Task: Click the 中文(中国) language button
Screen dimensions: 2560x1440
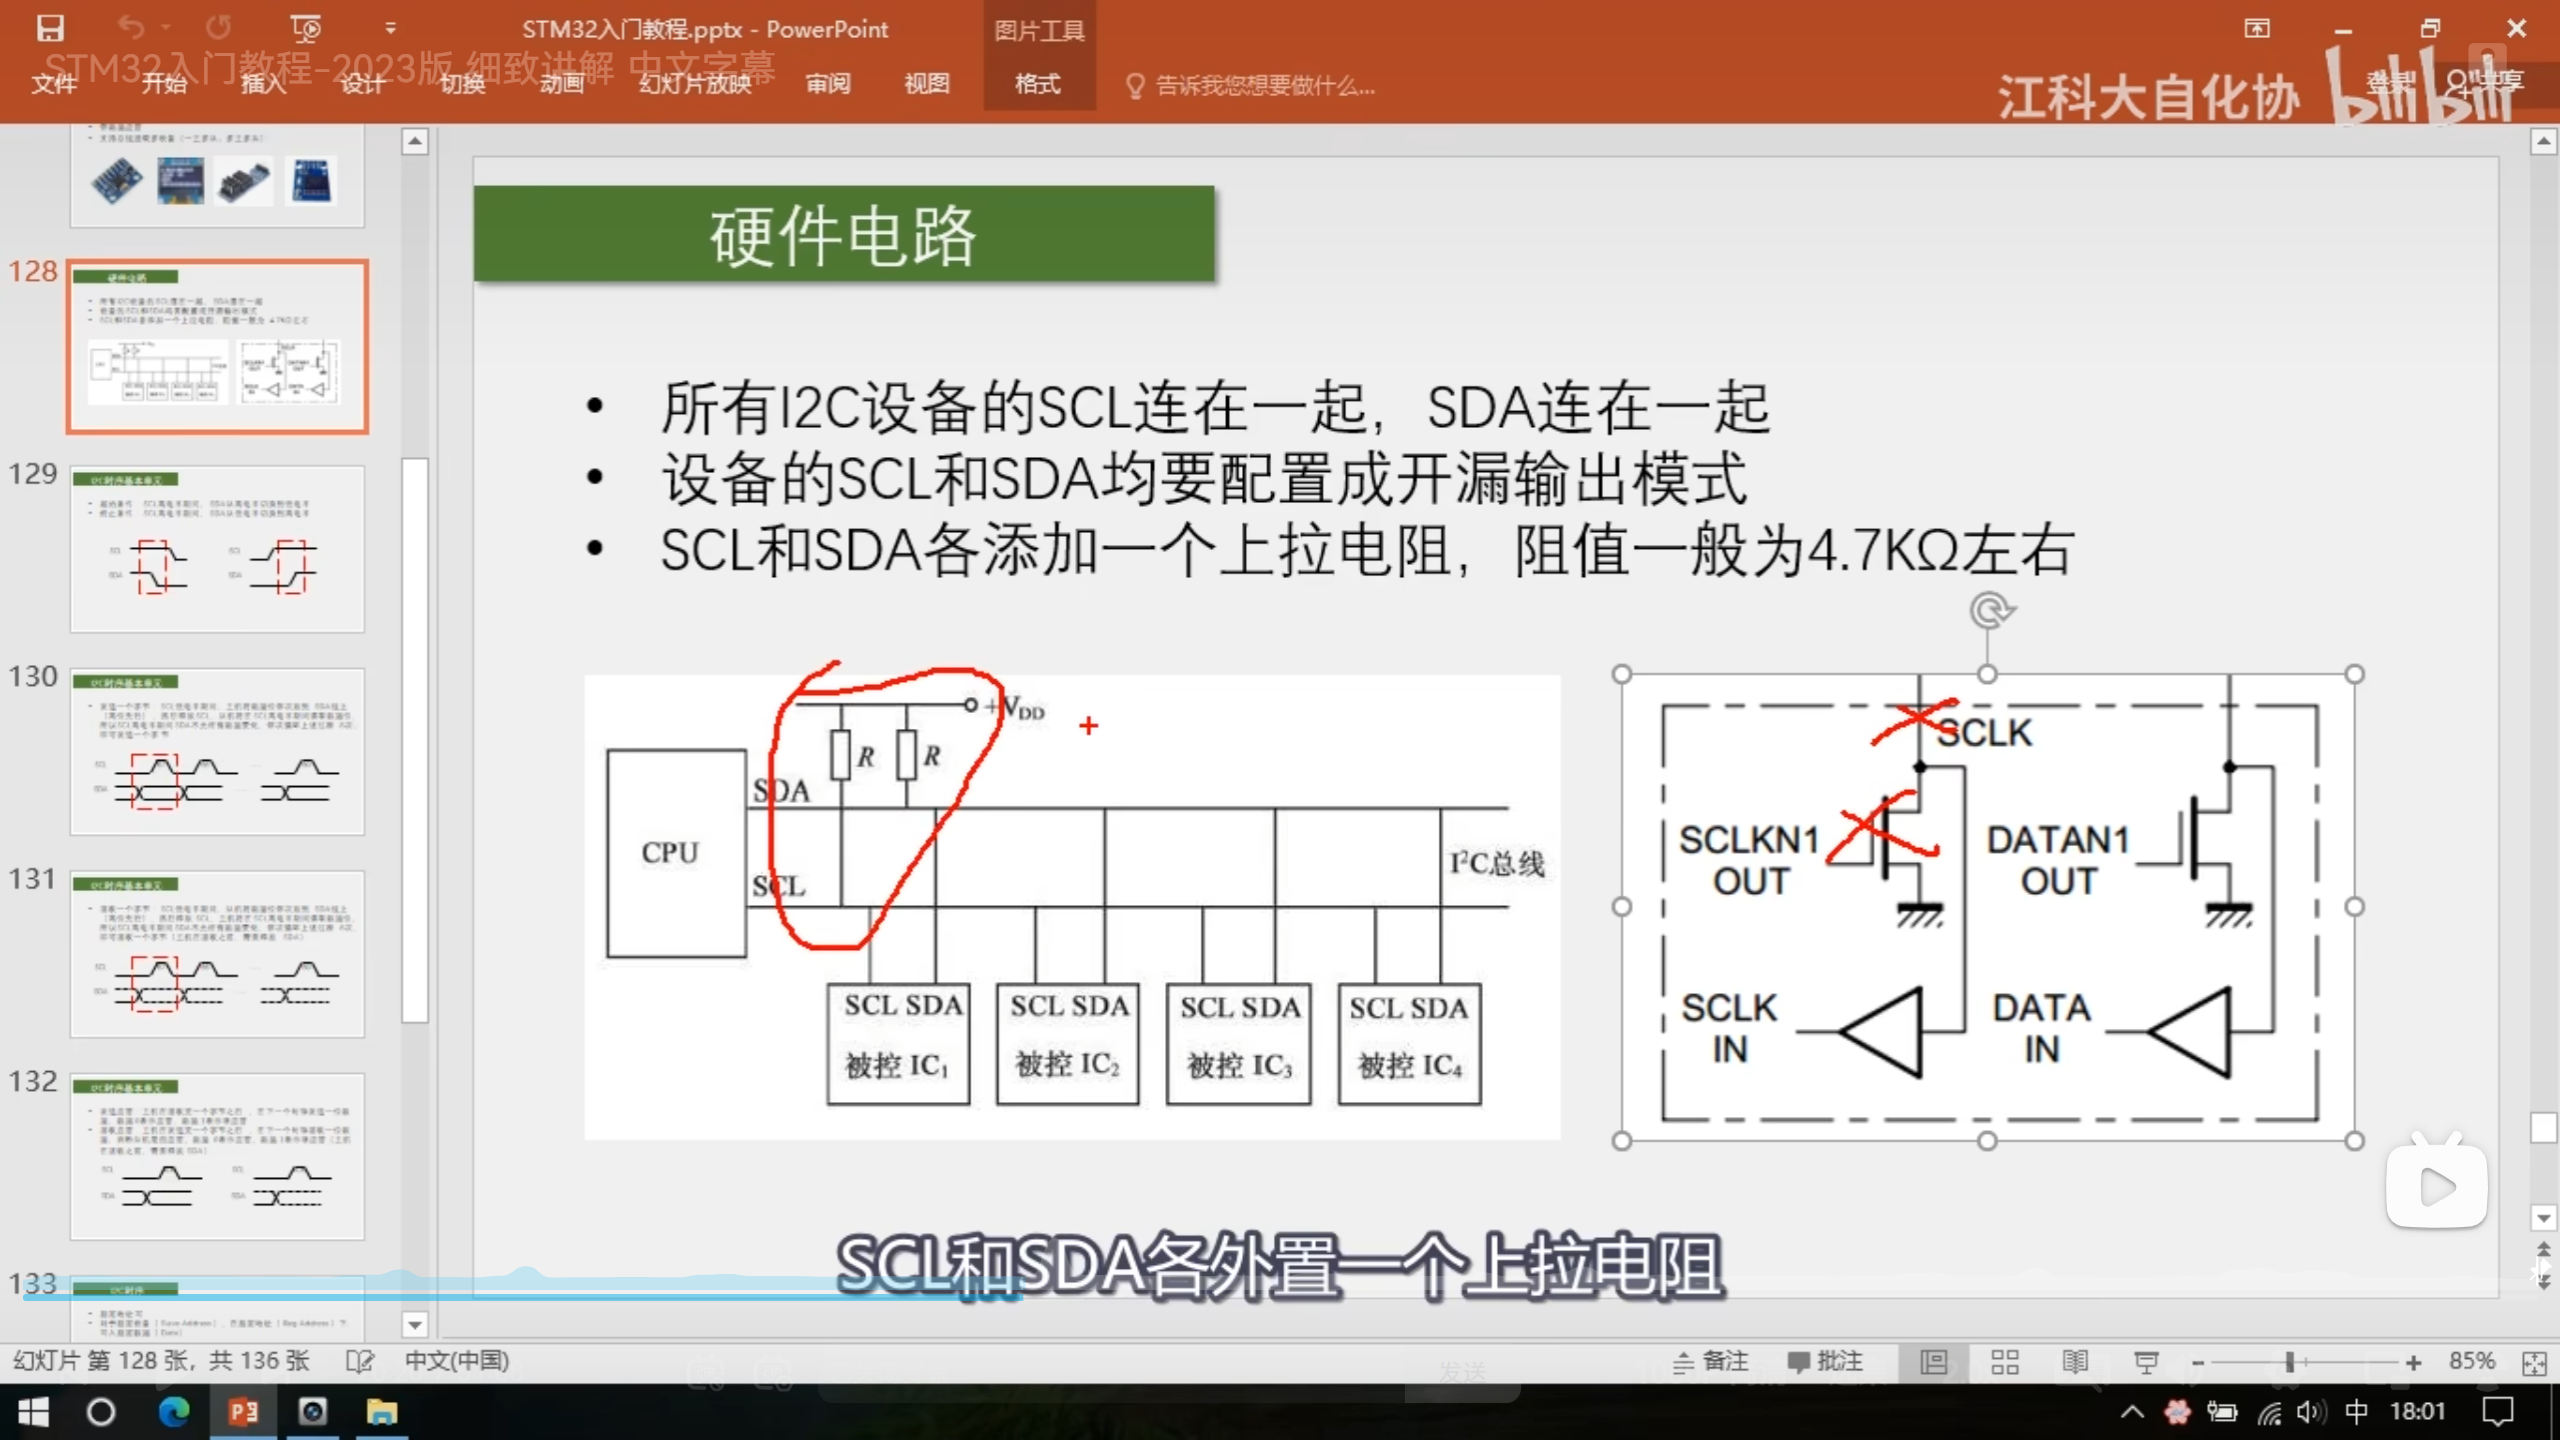Action: coord(457,1361)
